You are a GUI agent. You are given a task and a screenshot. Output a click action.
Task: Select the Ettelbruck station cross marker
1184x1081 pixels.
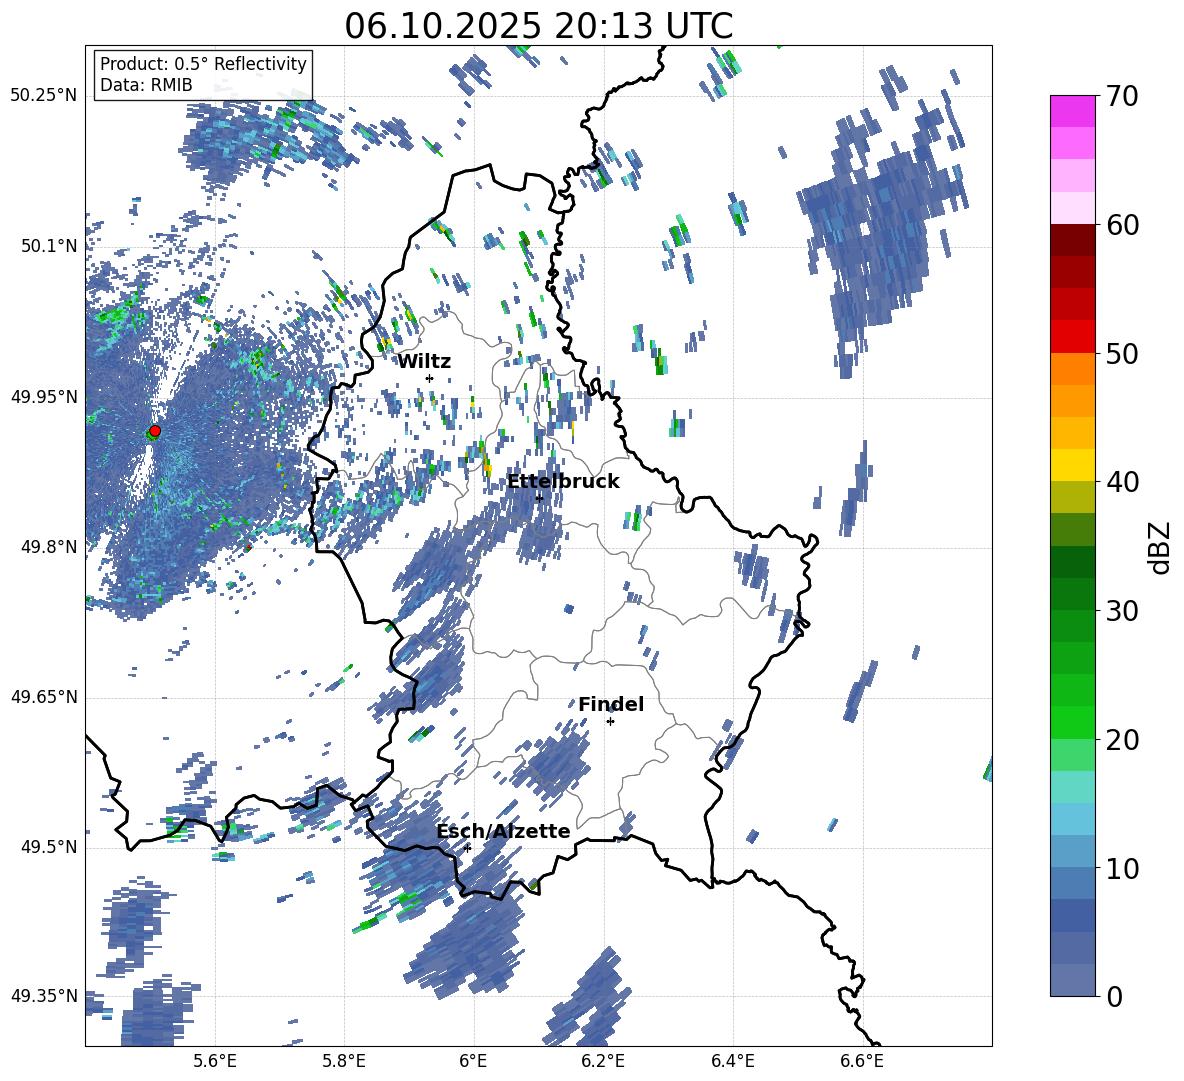[x=539, y=497]
